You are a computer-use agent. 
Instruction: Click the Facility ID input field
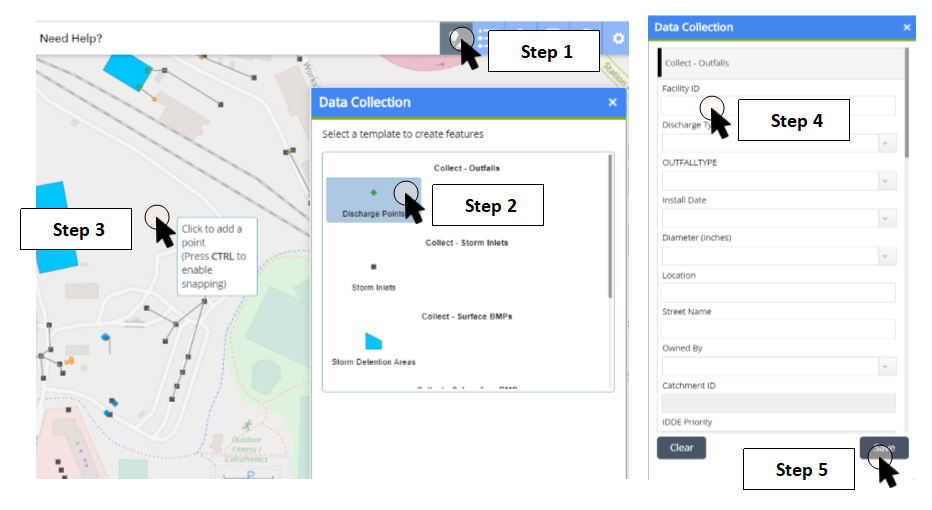click(778, 106)
